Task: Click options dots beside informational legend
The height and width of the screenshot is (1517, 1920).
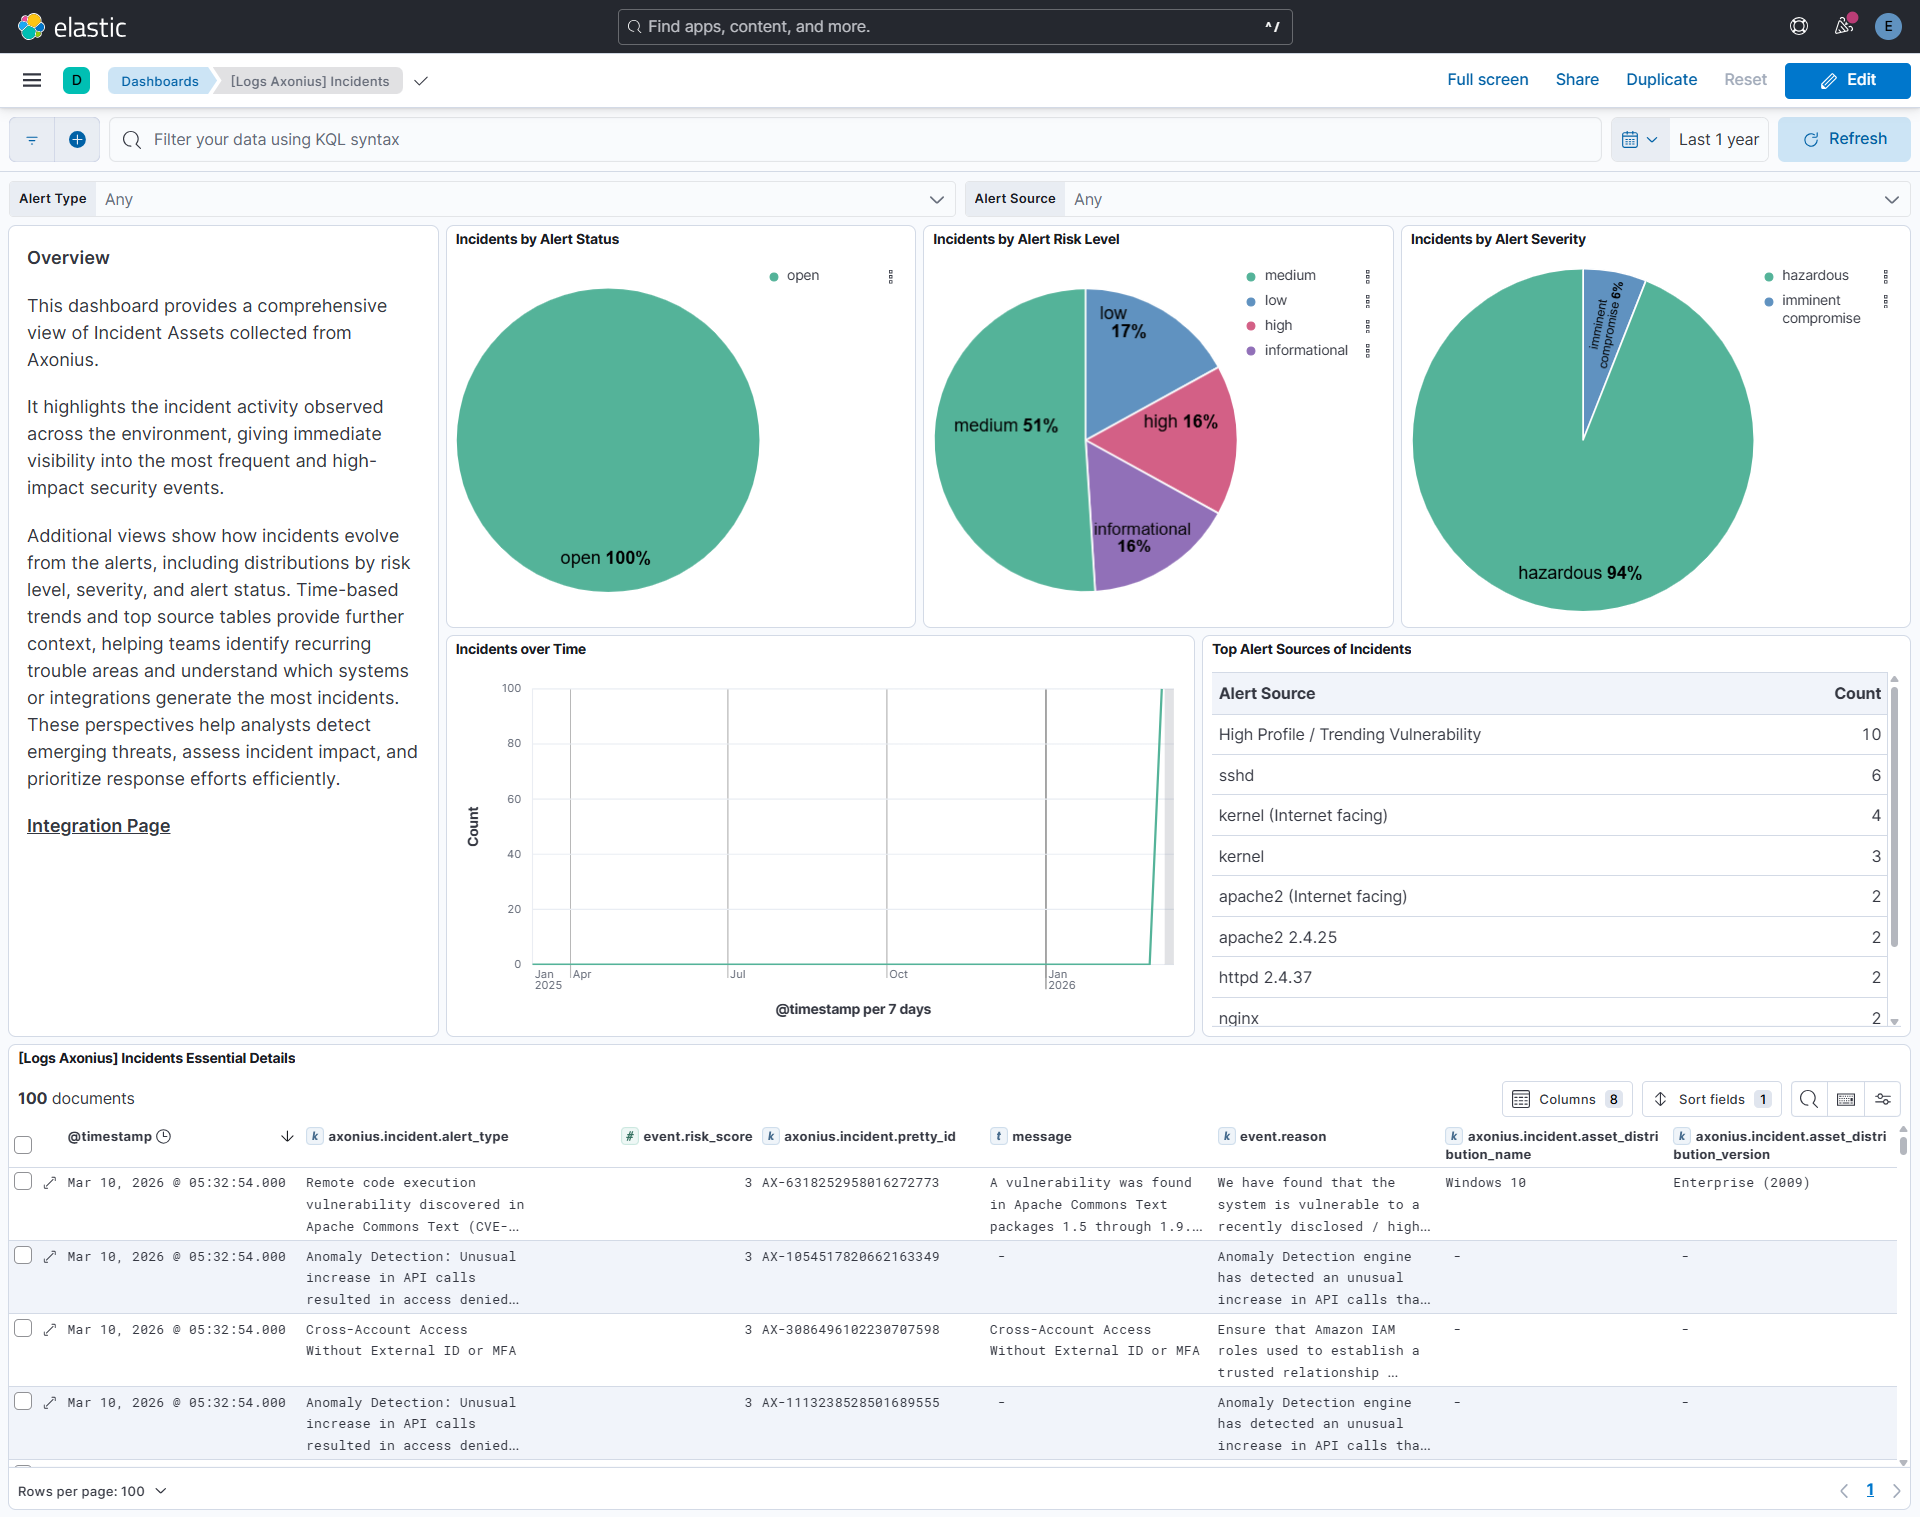Action: click(1367, 351)
